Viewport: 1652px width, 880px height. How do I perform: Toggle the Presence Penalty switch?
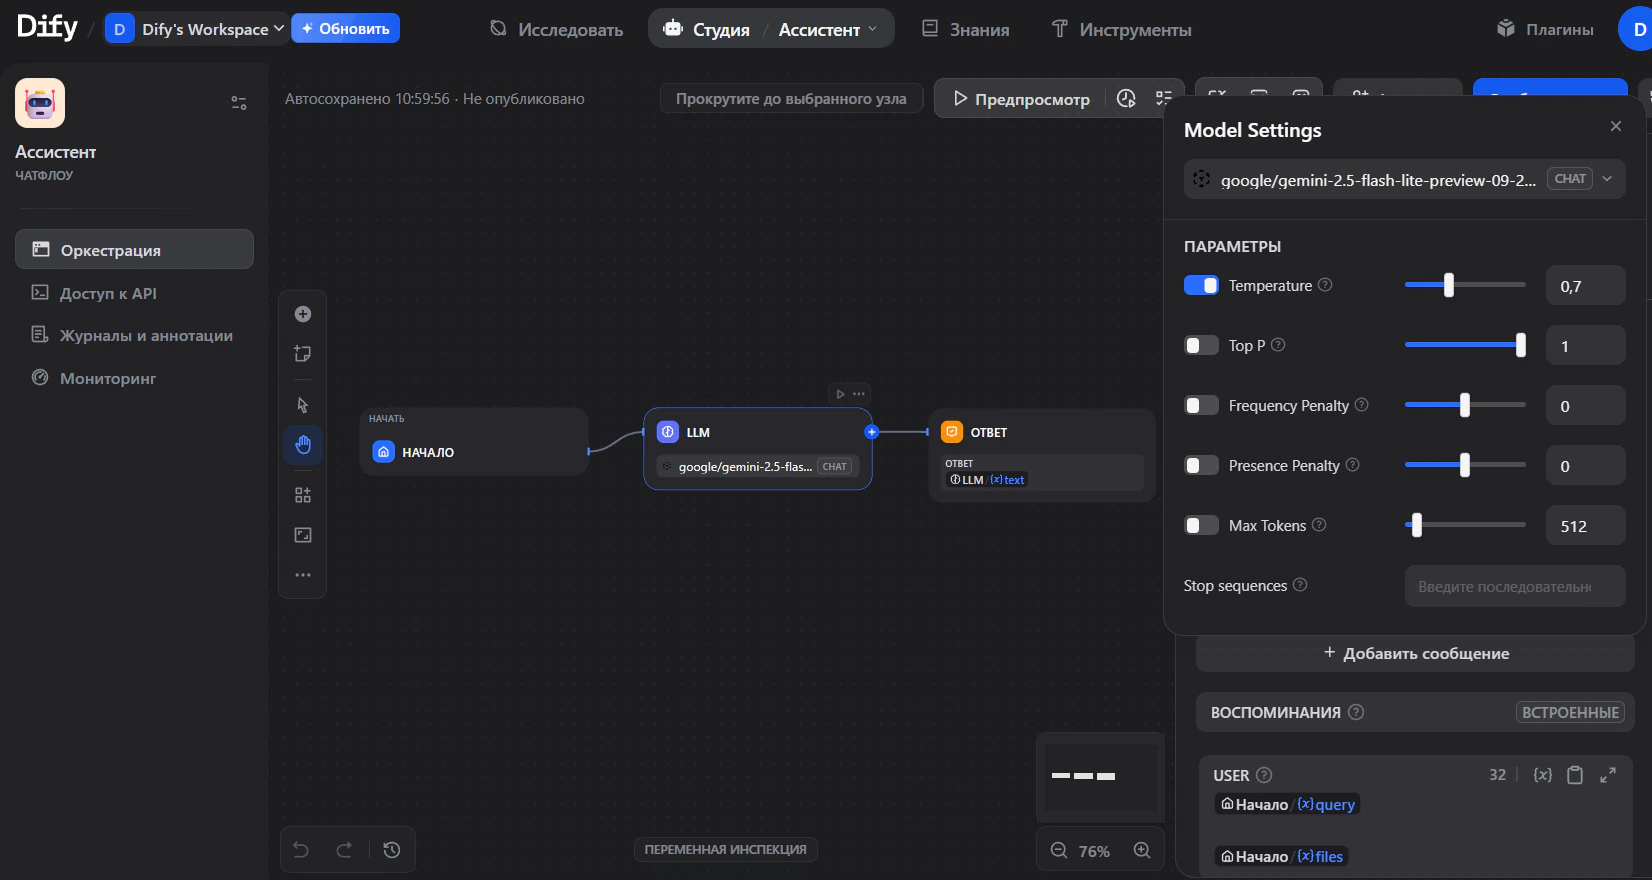point(1201,465)
